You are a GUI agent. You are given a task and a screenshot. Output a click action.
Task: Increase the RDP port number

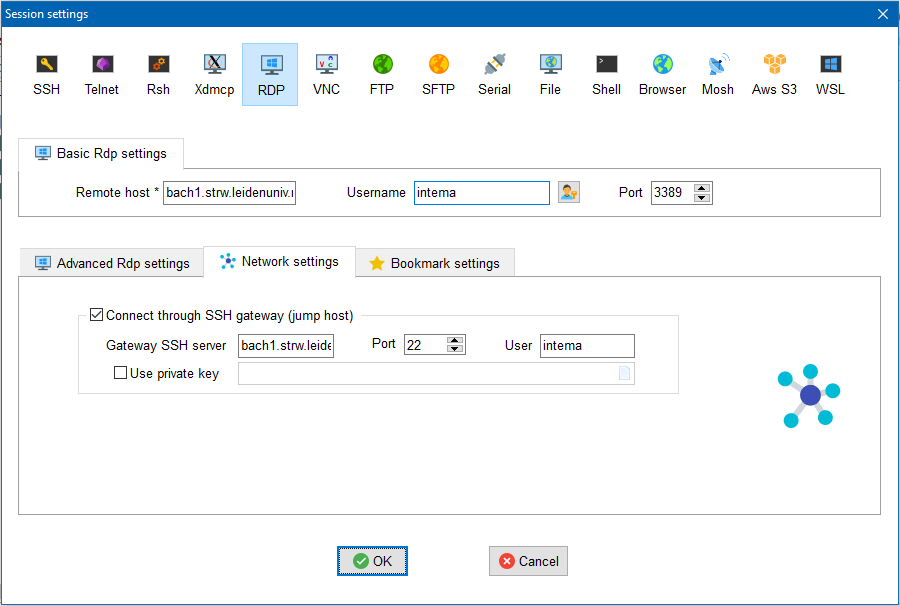tap(702, 187)
